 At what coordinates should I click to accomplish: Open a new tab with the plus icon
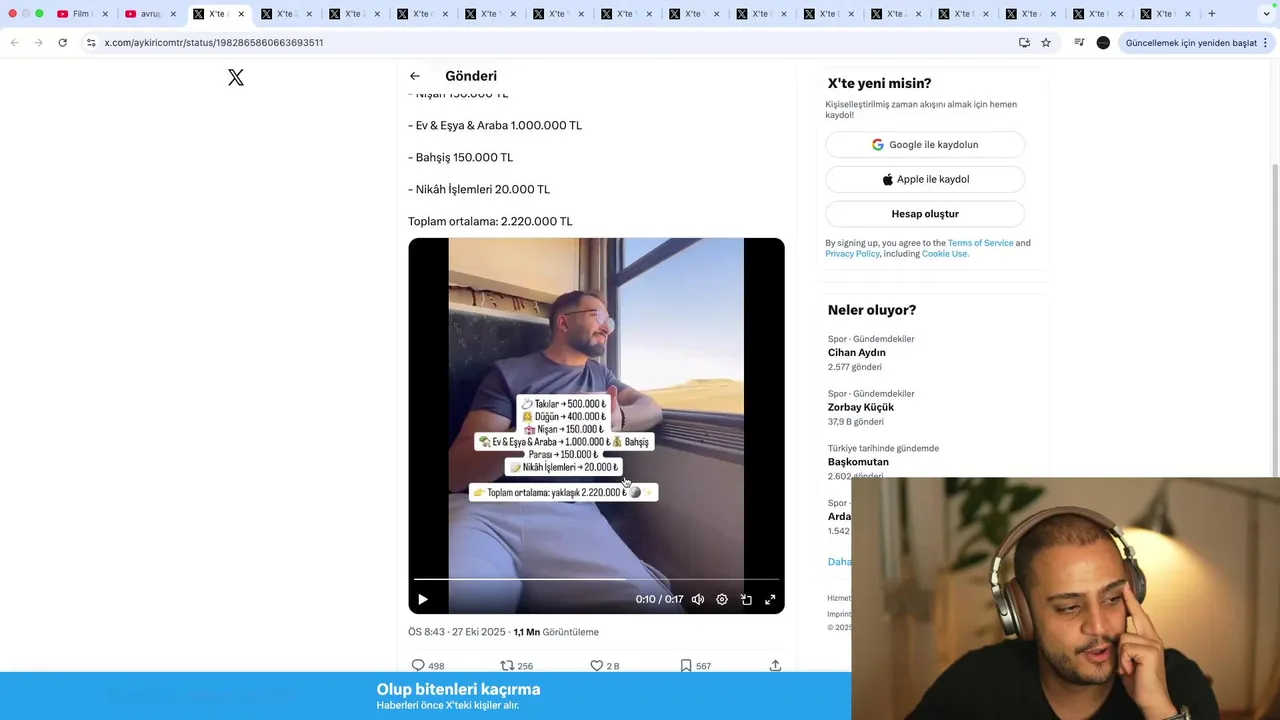[x=1212, y=14]
